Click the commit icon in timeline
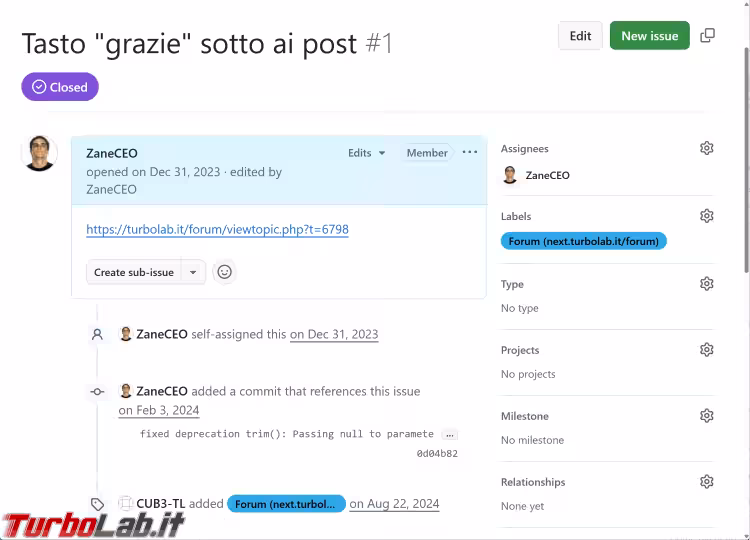Viewport: 750px width, 540px height. coord(97,392)
